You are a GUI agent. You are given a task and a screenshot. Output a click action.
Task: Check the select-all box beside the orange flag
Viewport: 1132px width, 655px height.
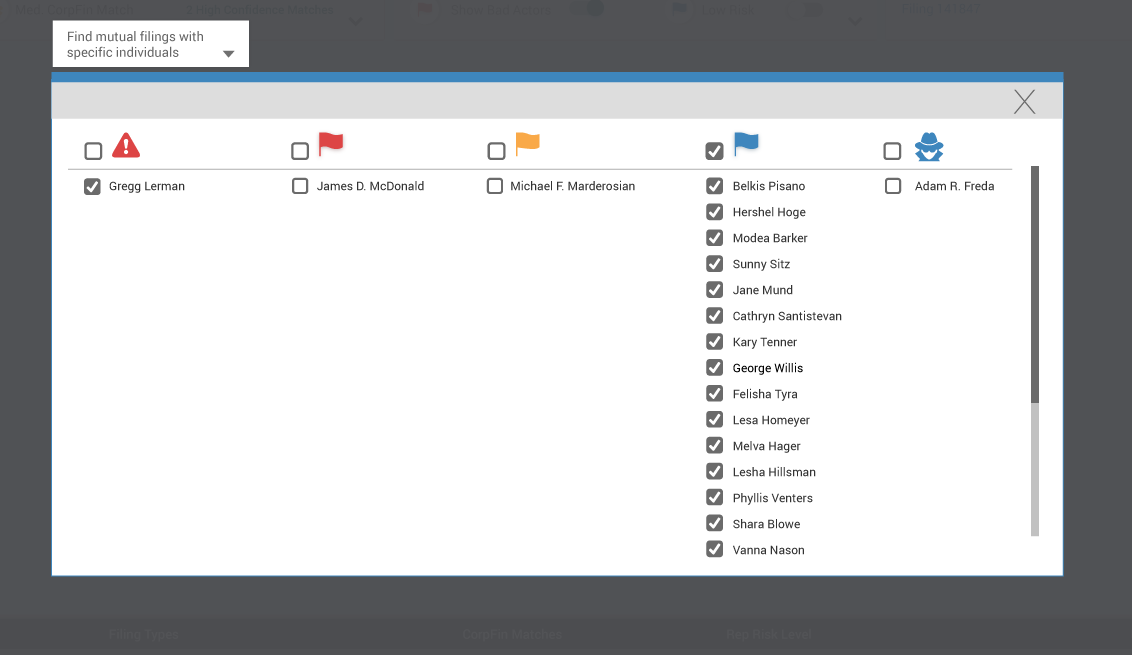pos(496,151)
